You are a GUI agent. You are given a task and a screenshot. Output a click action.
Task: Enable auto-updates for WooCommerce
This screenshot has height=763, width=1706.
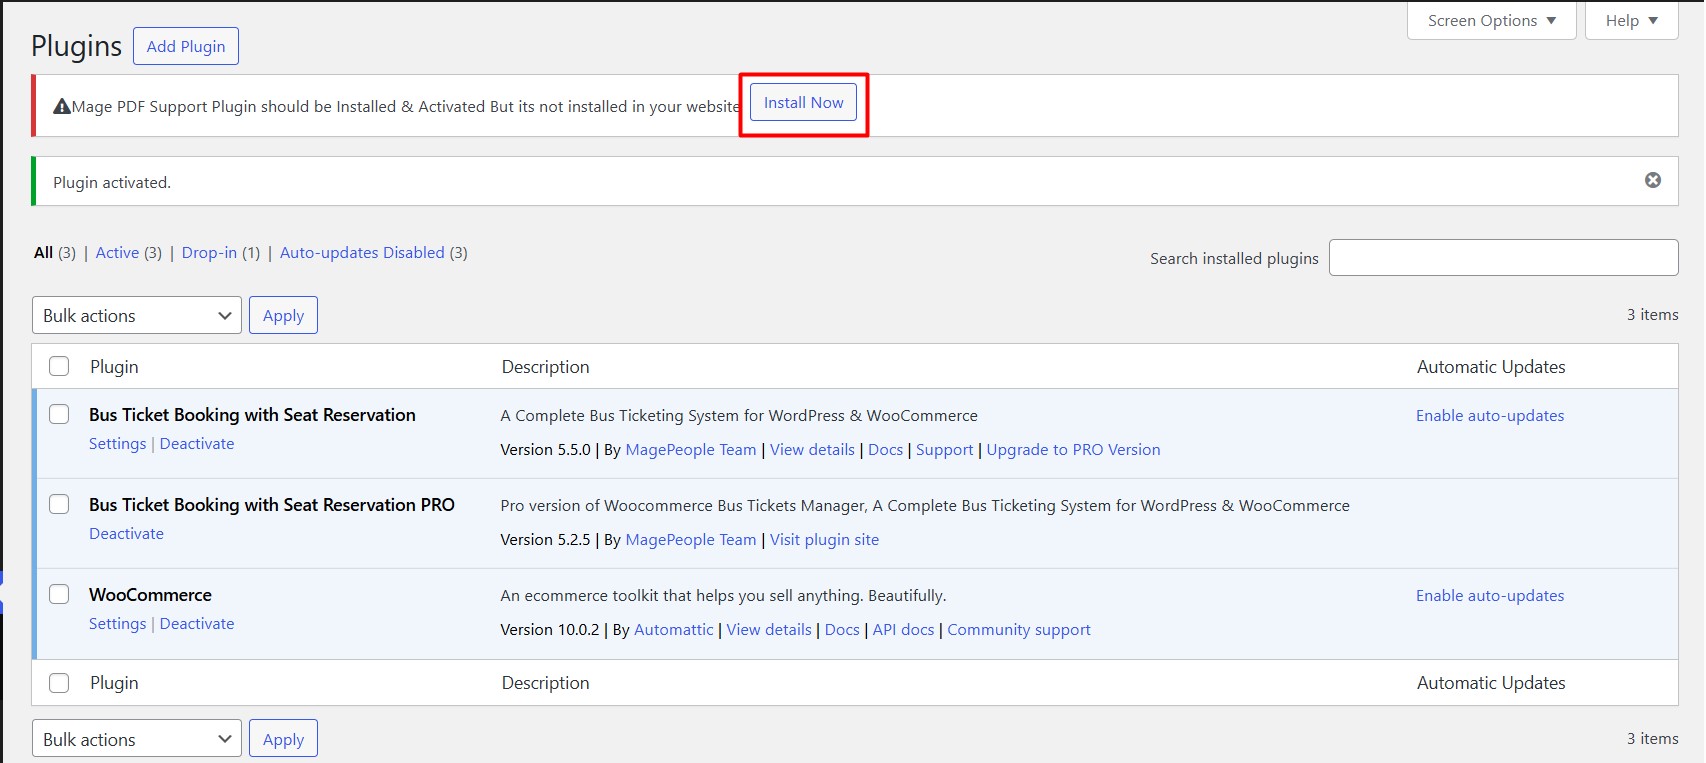[1490, 595]
